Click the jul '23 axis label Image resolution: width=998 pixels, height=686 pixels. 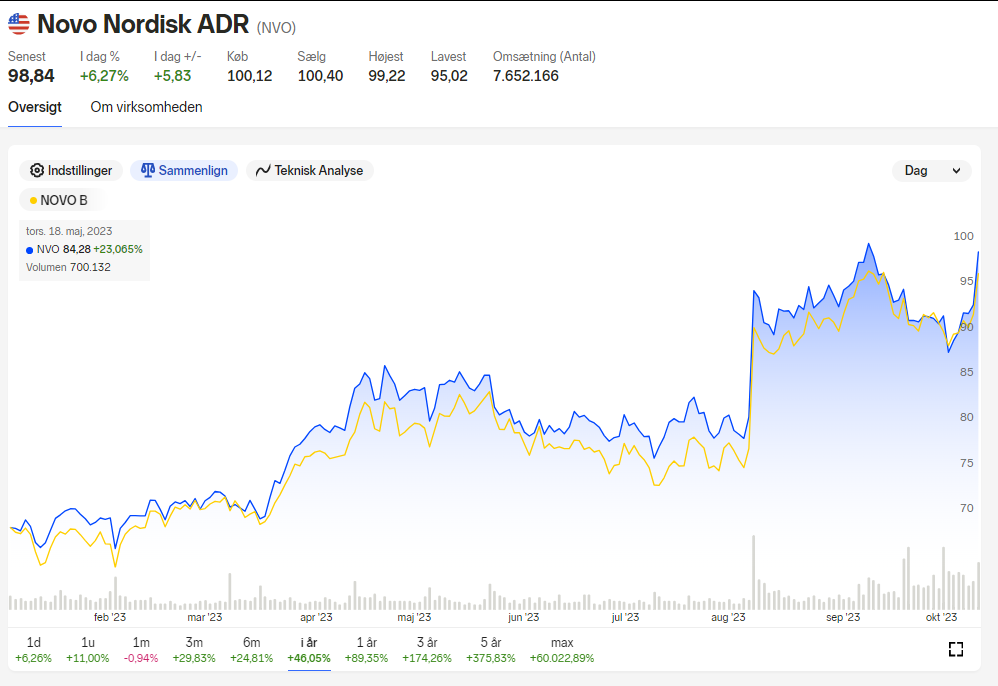coord(625,617)
